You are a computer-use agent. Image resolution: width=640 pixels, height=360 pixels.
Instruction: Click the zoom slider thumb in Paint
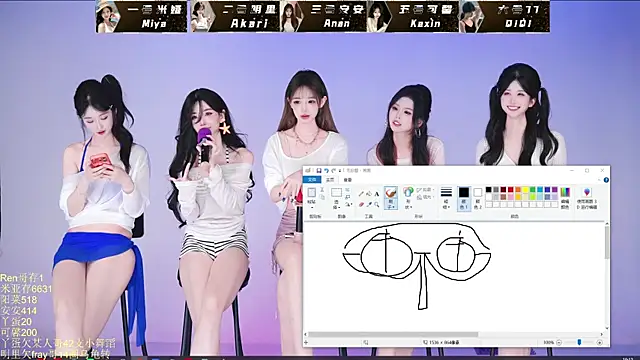pos(579,342)
